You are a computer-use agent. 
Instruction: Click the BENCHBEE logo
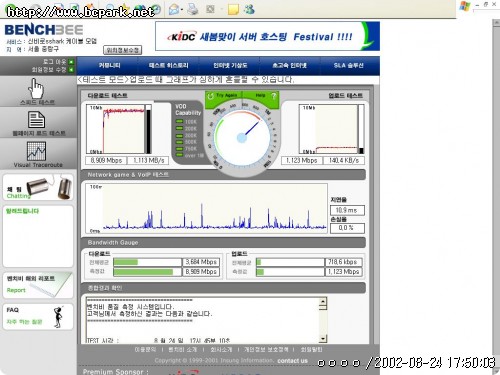tap(44, 30)
